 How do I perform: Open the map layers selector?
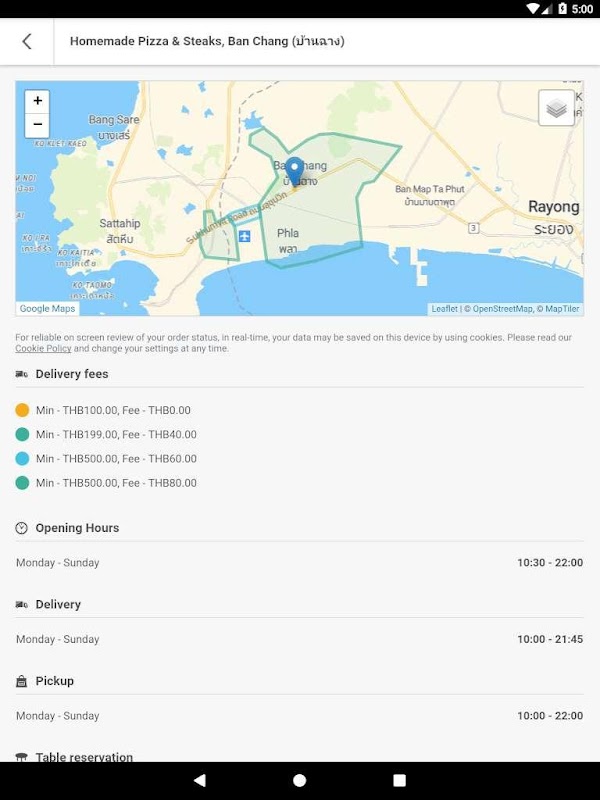coord(556,108)
